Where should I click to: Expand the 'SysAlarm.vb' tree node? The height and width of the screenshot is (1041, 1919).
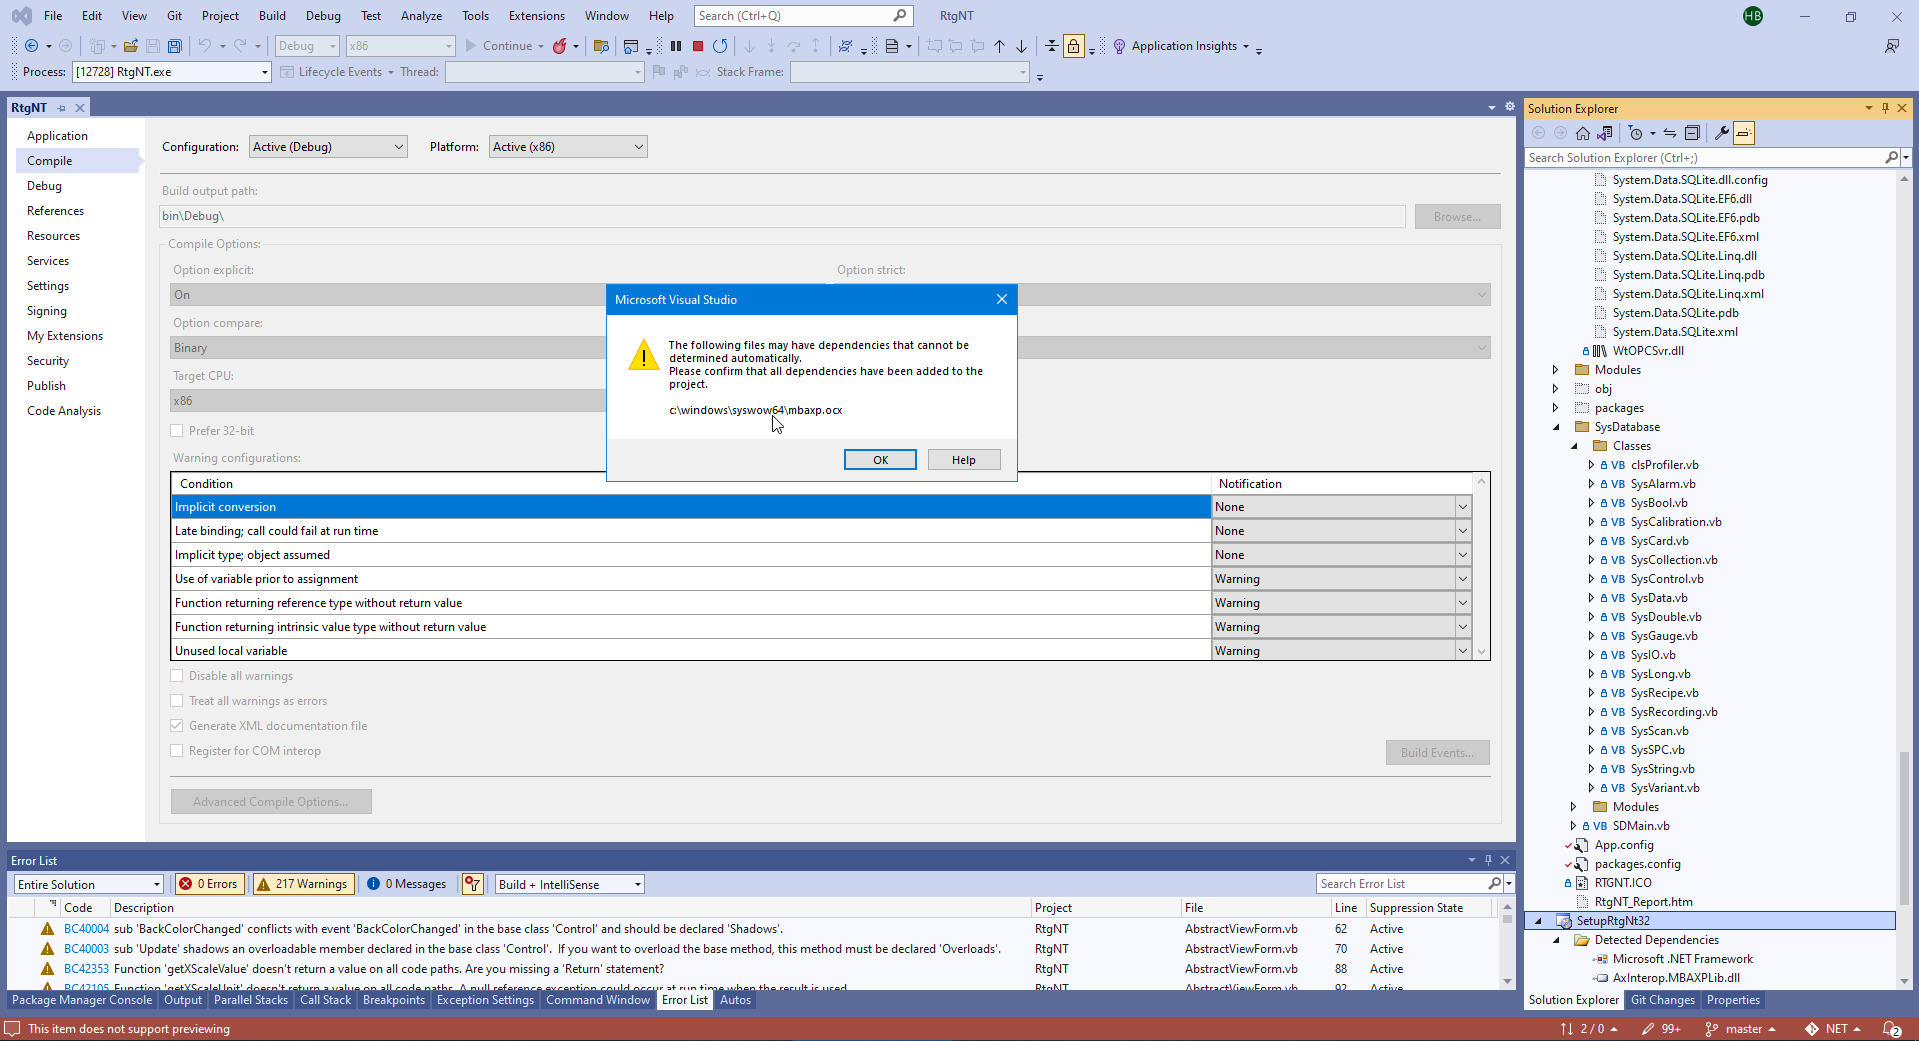point(1591,484)
